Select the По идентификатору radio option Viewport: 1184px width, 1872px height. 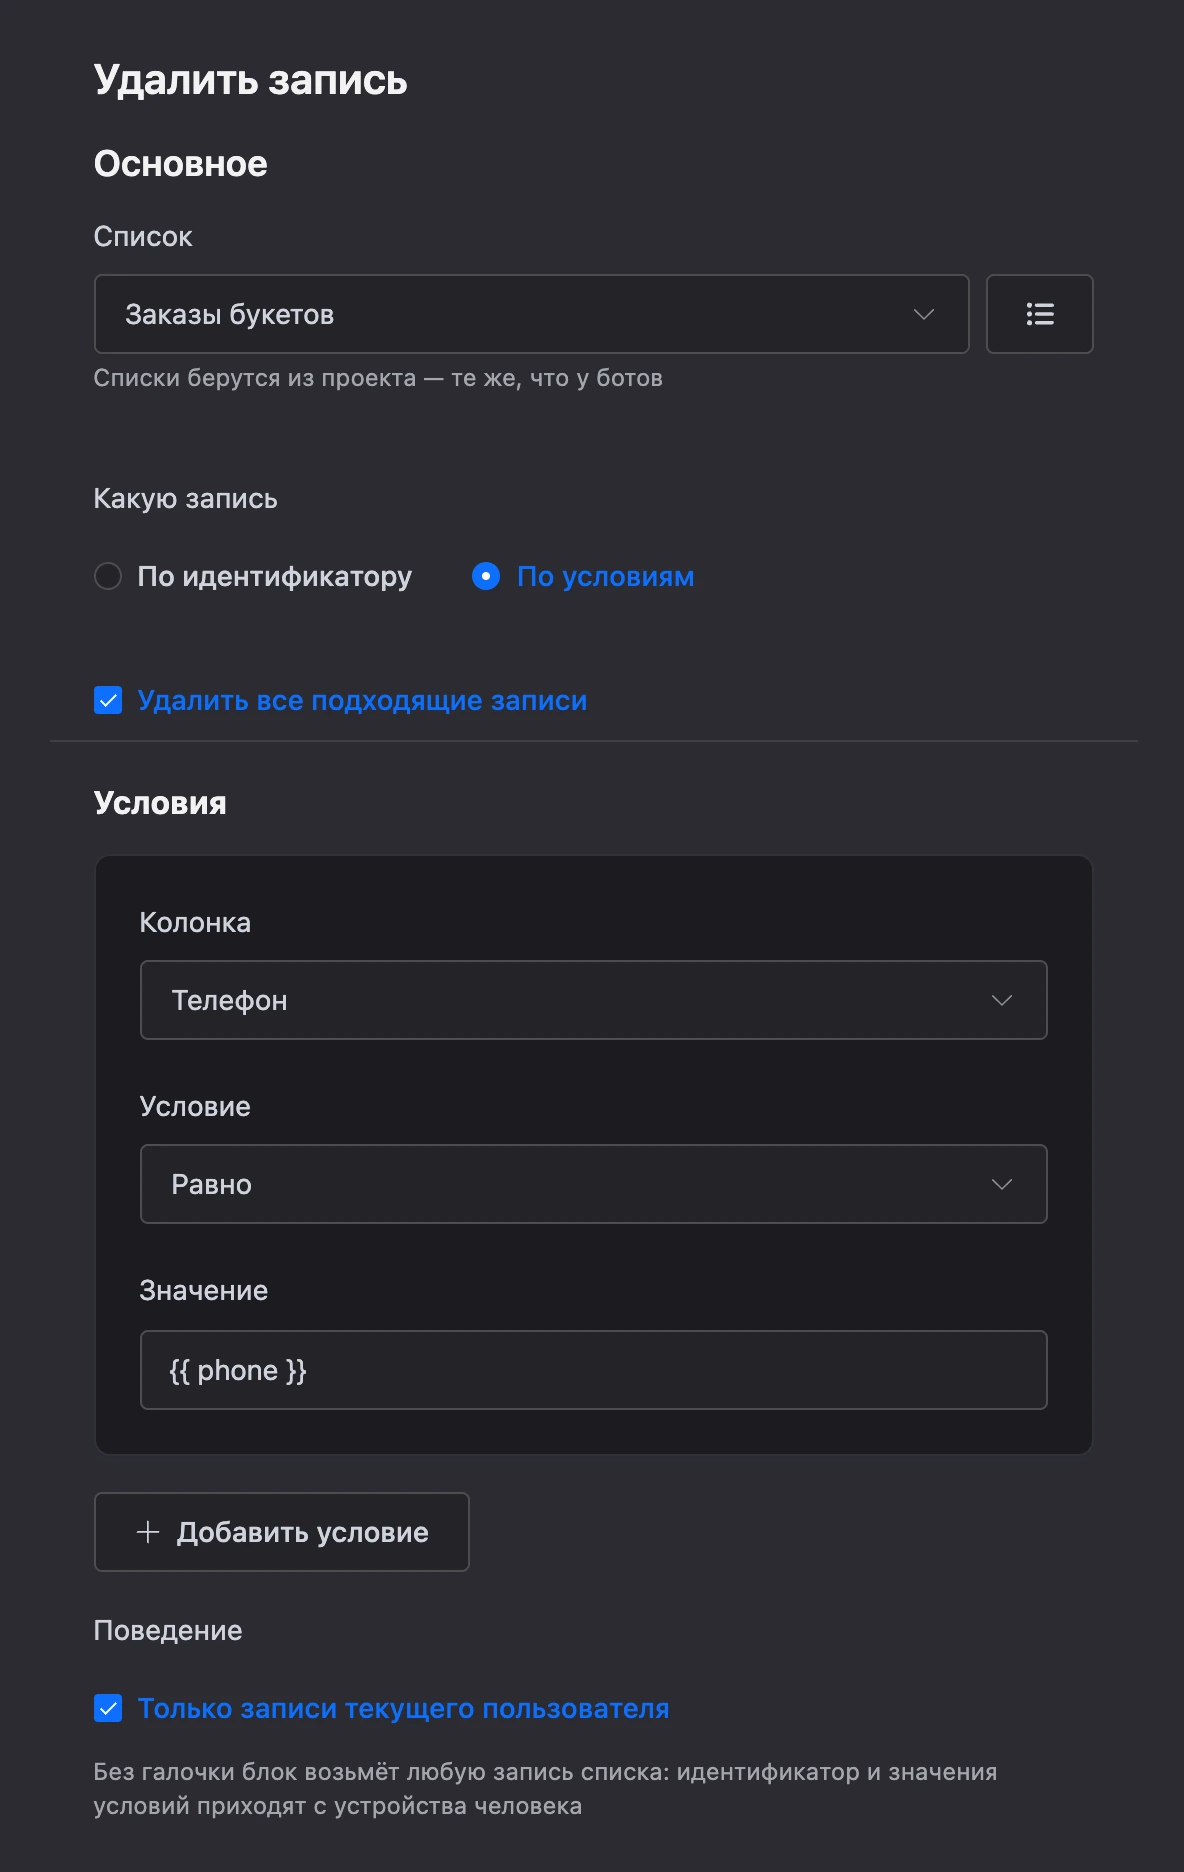click(108, 576)
